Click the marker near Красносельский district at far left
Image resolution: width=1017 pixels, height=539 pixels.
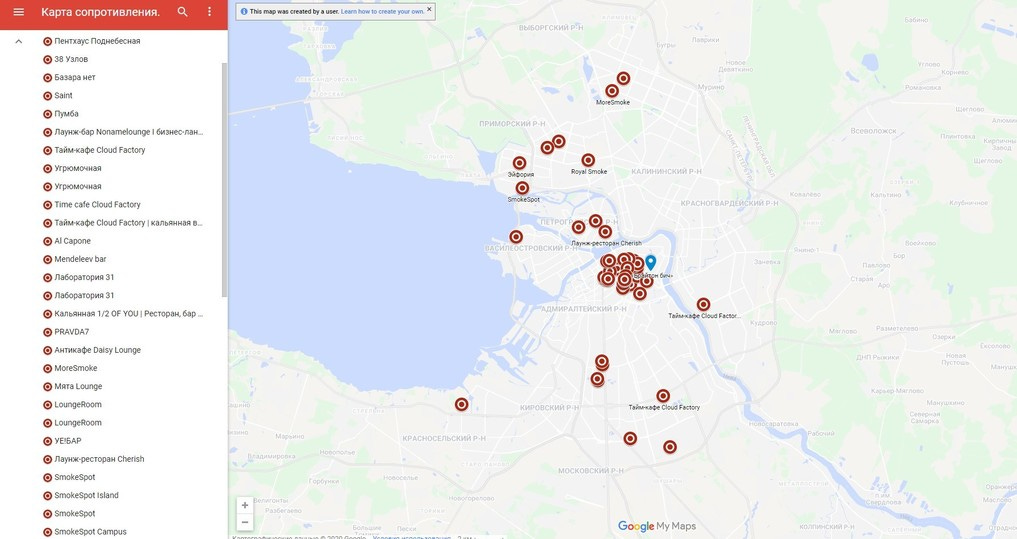click(461, 404)
